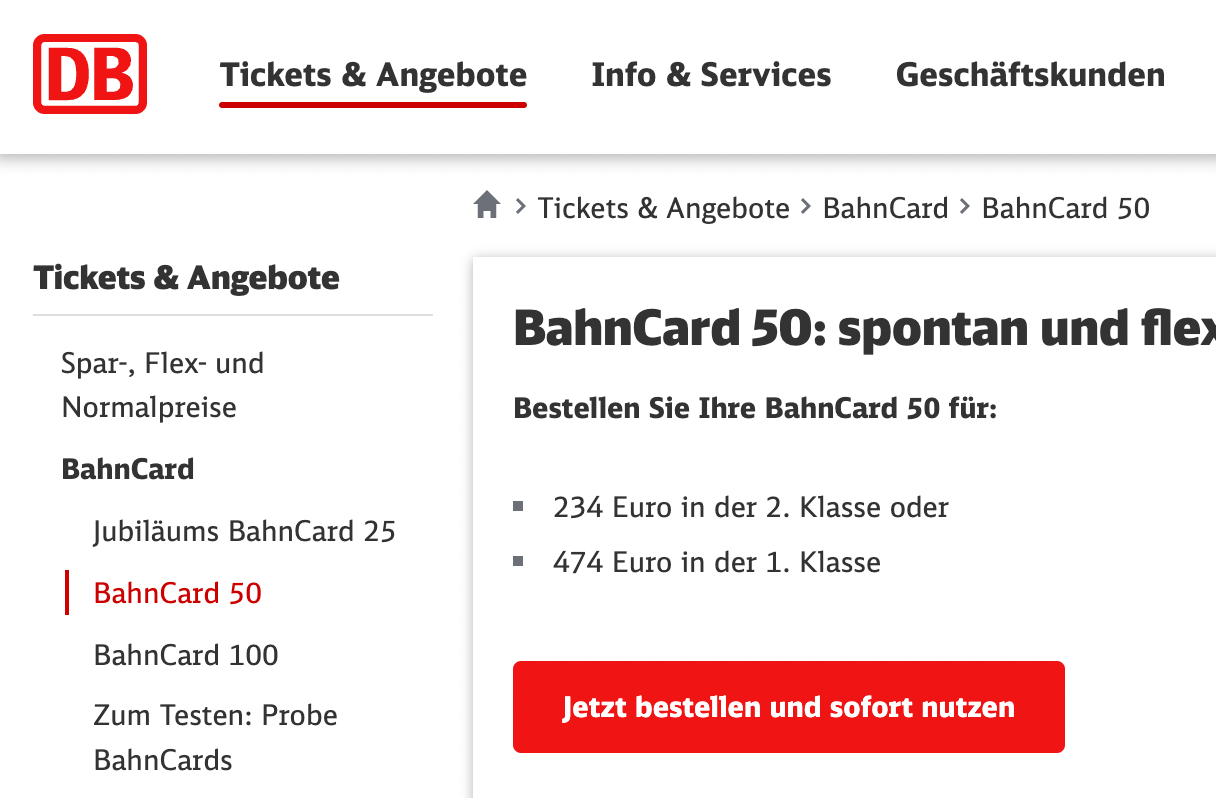Open Zum Testen: Probe BahnCards

click(x=215, y=737)
